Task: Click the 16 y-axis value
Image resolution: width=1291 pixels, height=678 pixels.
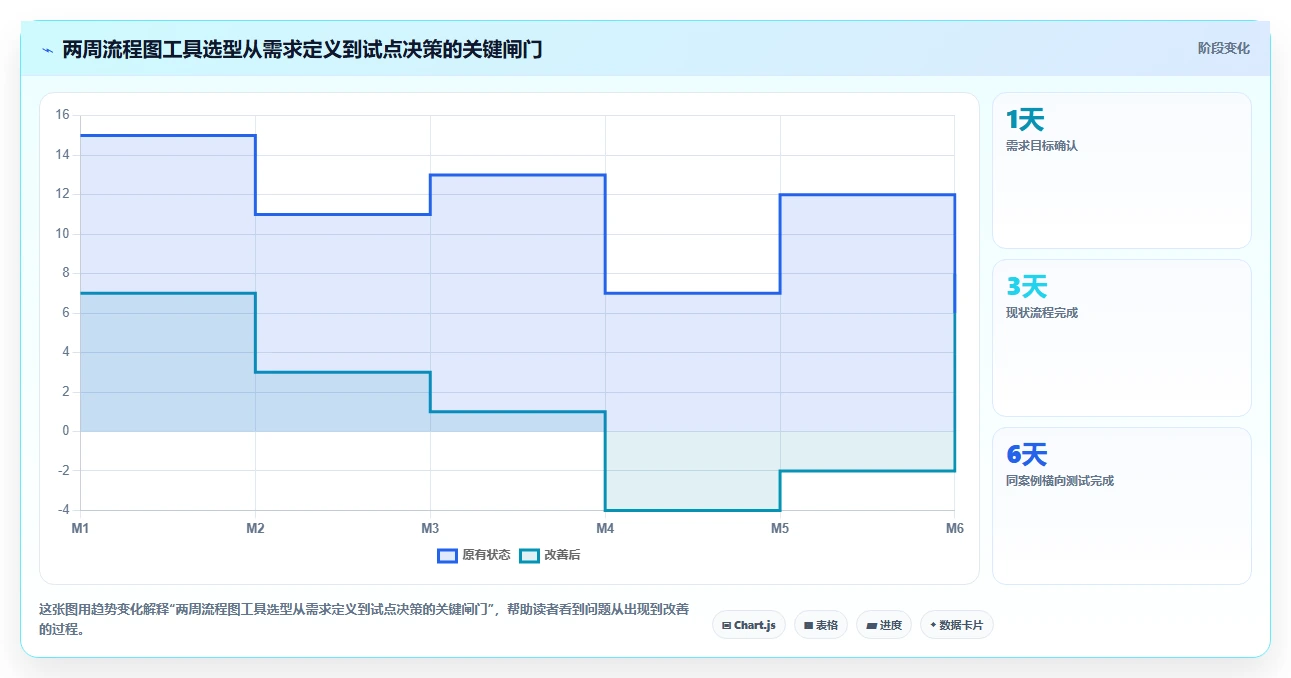Action: tap(62, 115)
